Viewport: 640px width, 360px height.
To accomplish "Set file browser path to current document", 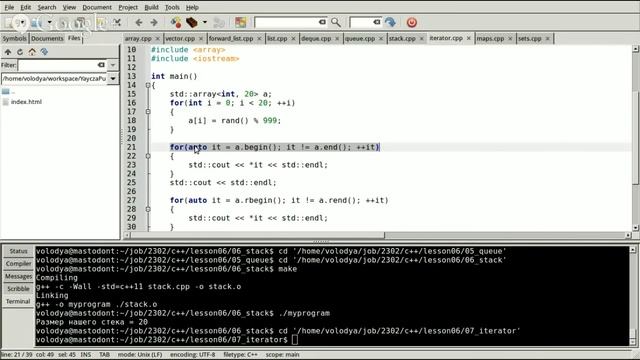I will (x=44, y=52).
